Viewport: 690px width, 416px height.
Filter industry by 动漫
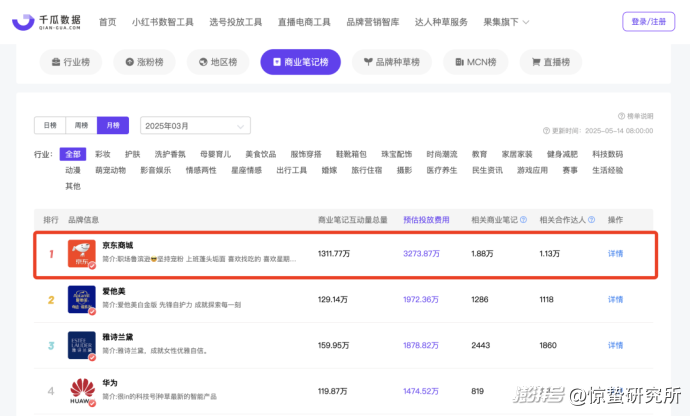[73, 170]
